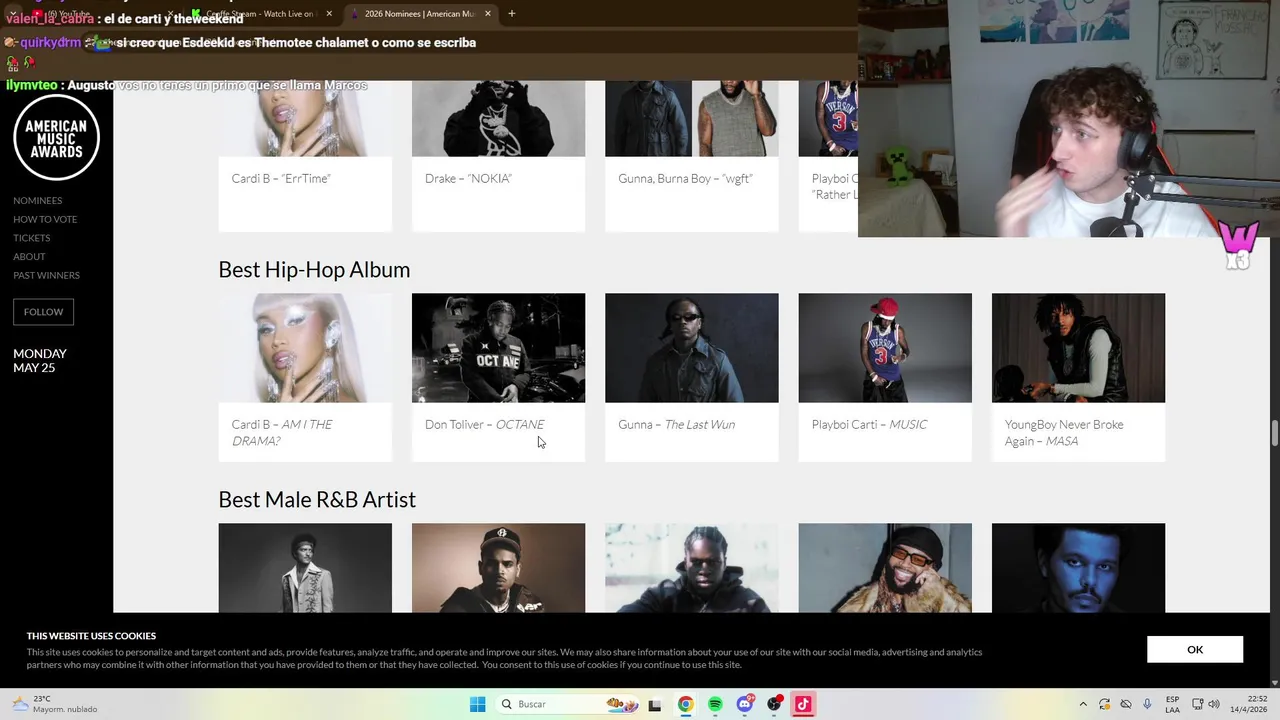Viewport: 1280px width, 720px height.
Task: Click the text Playboi Carti – MUSIC
Action: [869, 424]
